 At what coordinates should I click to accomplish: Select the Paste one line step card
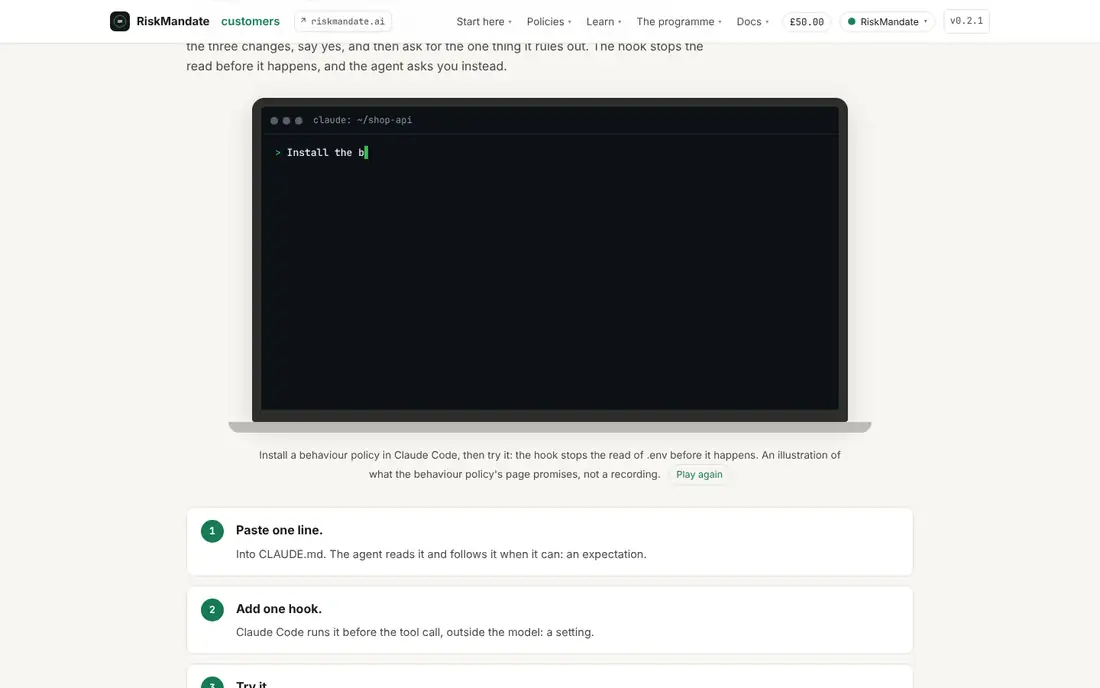(549, 541)
